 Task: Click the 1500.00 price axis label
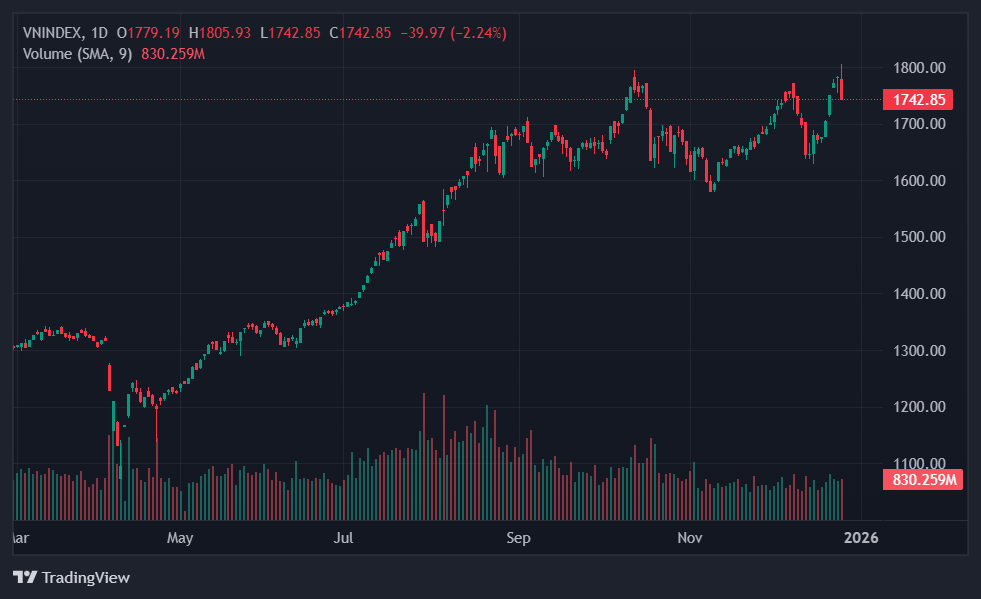920,237
